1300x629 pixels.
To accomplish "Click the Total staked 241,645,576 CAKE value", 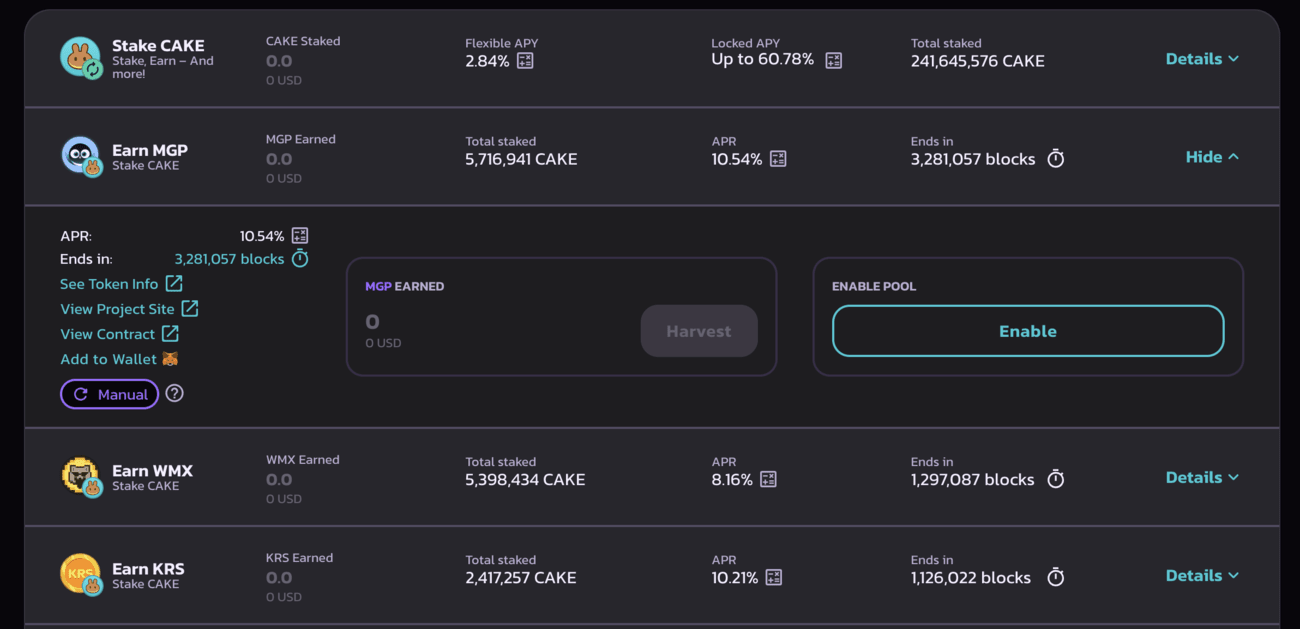I will (x=977, y=61).
